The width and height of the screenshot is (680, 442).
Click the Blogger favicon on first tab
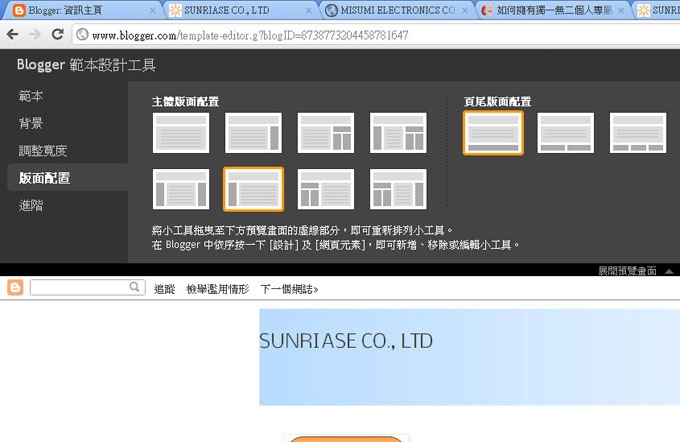19,10
